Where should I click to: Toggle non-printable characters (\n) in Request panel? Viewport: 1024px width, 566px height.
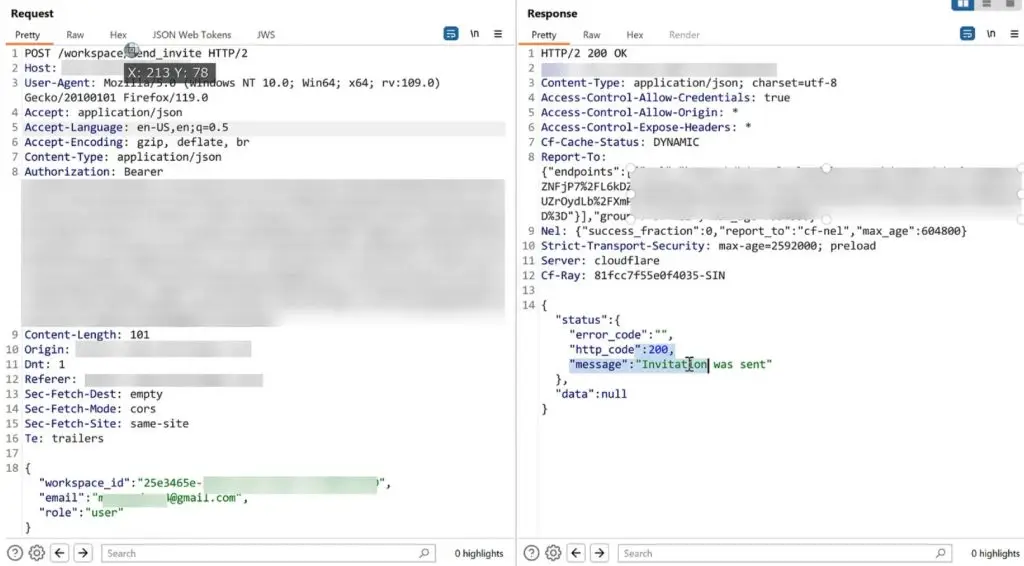click(475, 33)
